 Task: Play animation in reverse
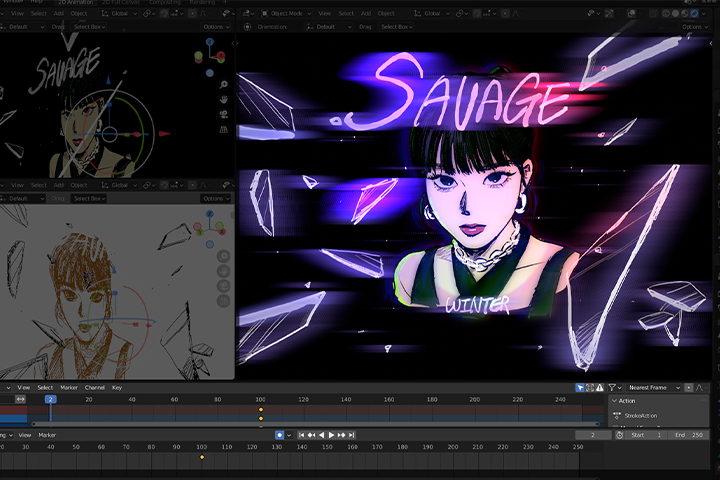click(x=321, y=435)
